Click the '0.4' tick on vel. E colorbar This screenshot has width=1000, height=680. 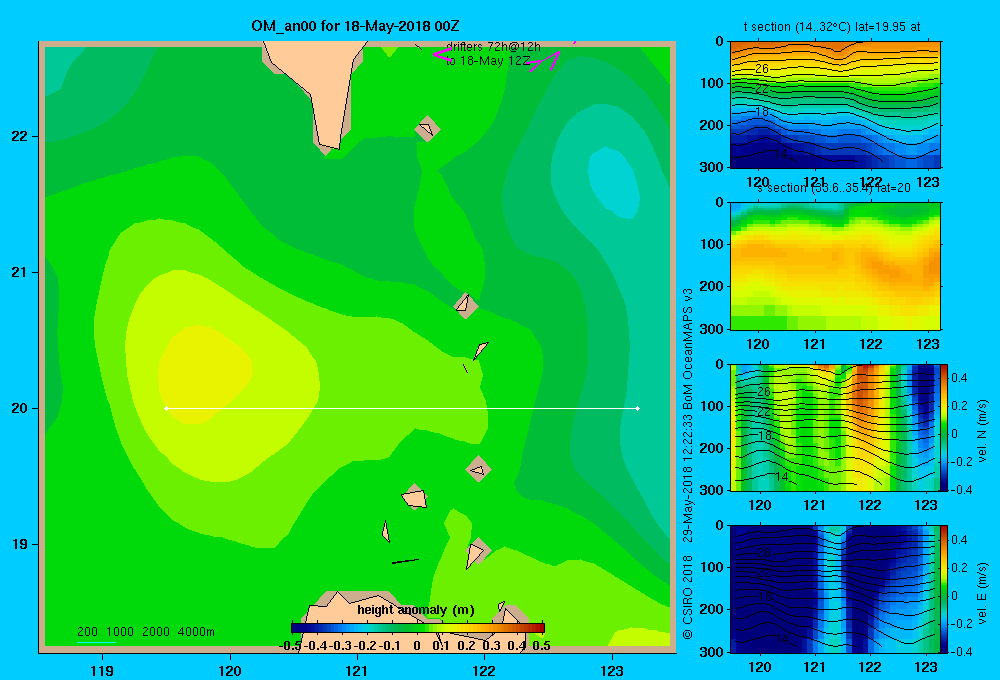(960, 540)
